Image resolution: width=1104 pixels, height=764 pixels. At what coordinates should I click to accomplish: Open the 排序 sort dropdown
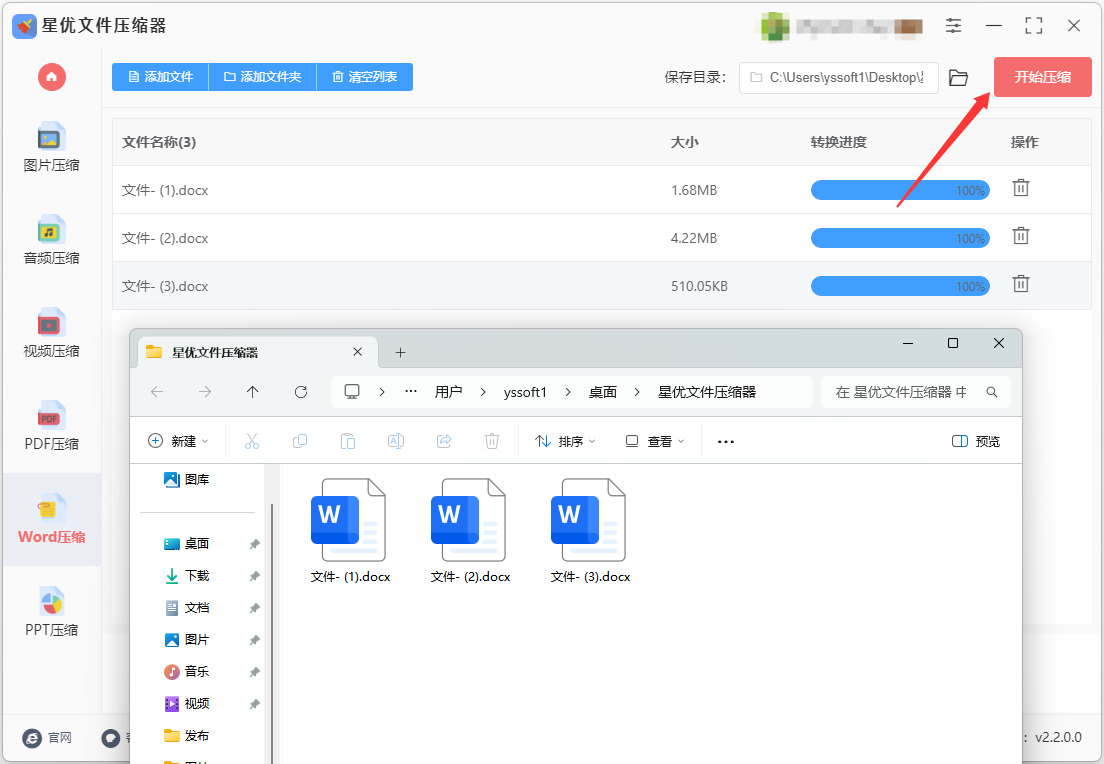[565, 441]
